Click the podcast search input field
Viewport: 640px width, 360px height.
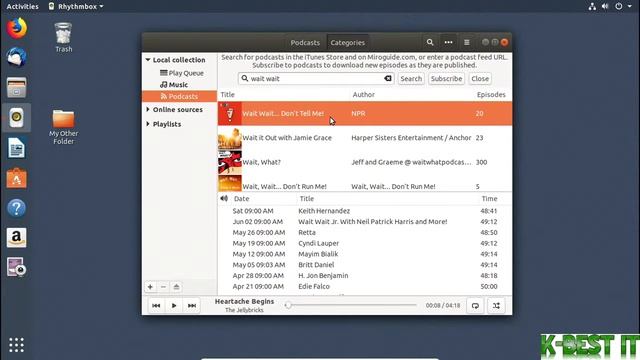coord(316,78)
